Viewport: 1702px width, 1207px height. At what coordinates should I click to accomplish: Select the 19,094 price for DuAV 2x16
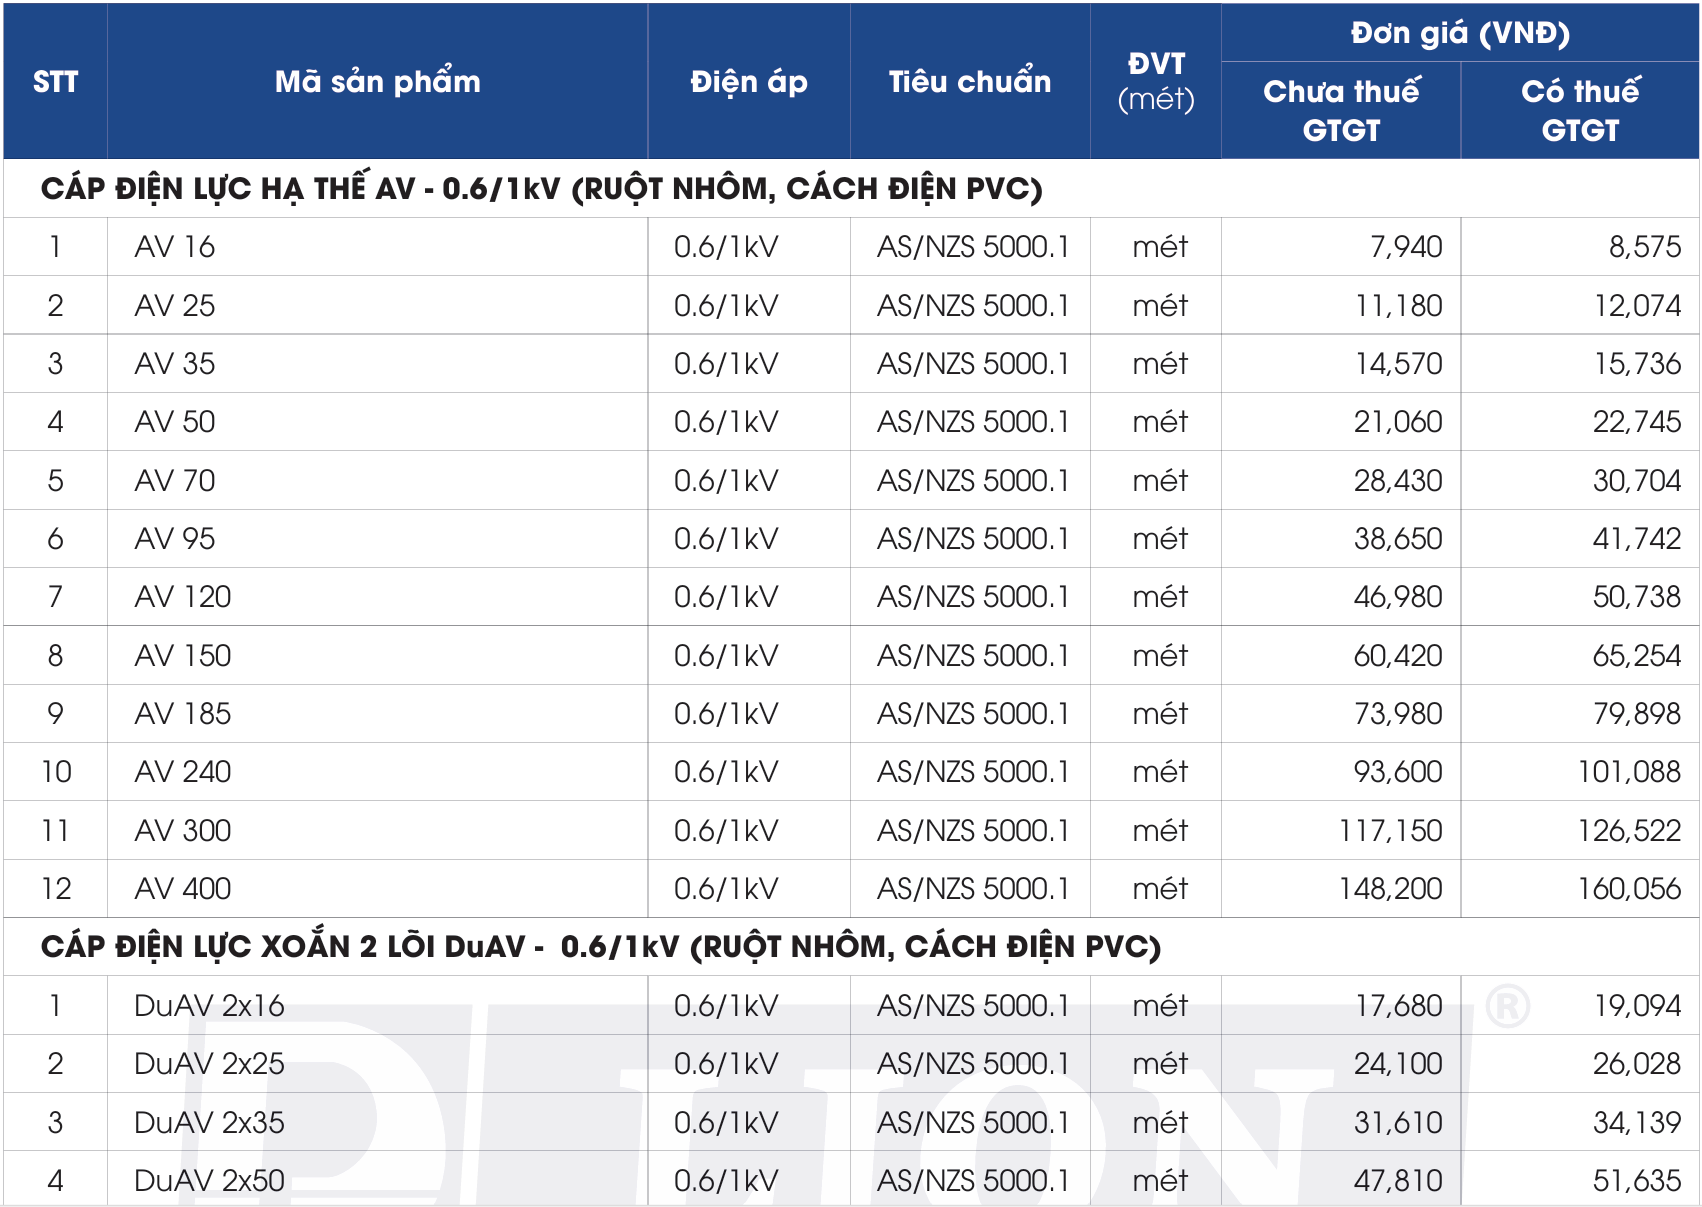(1637, 1006)
